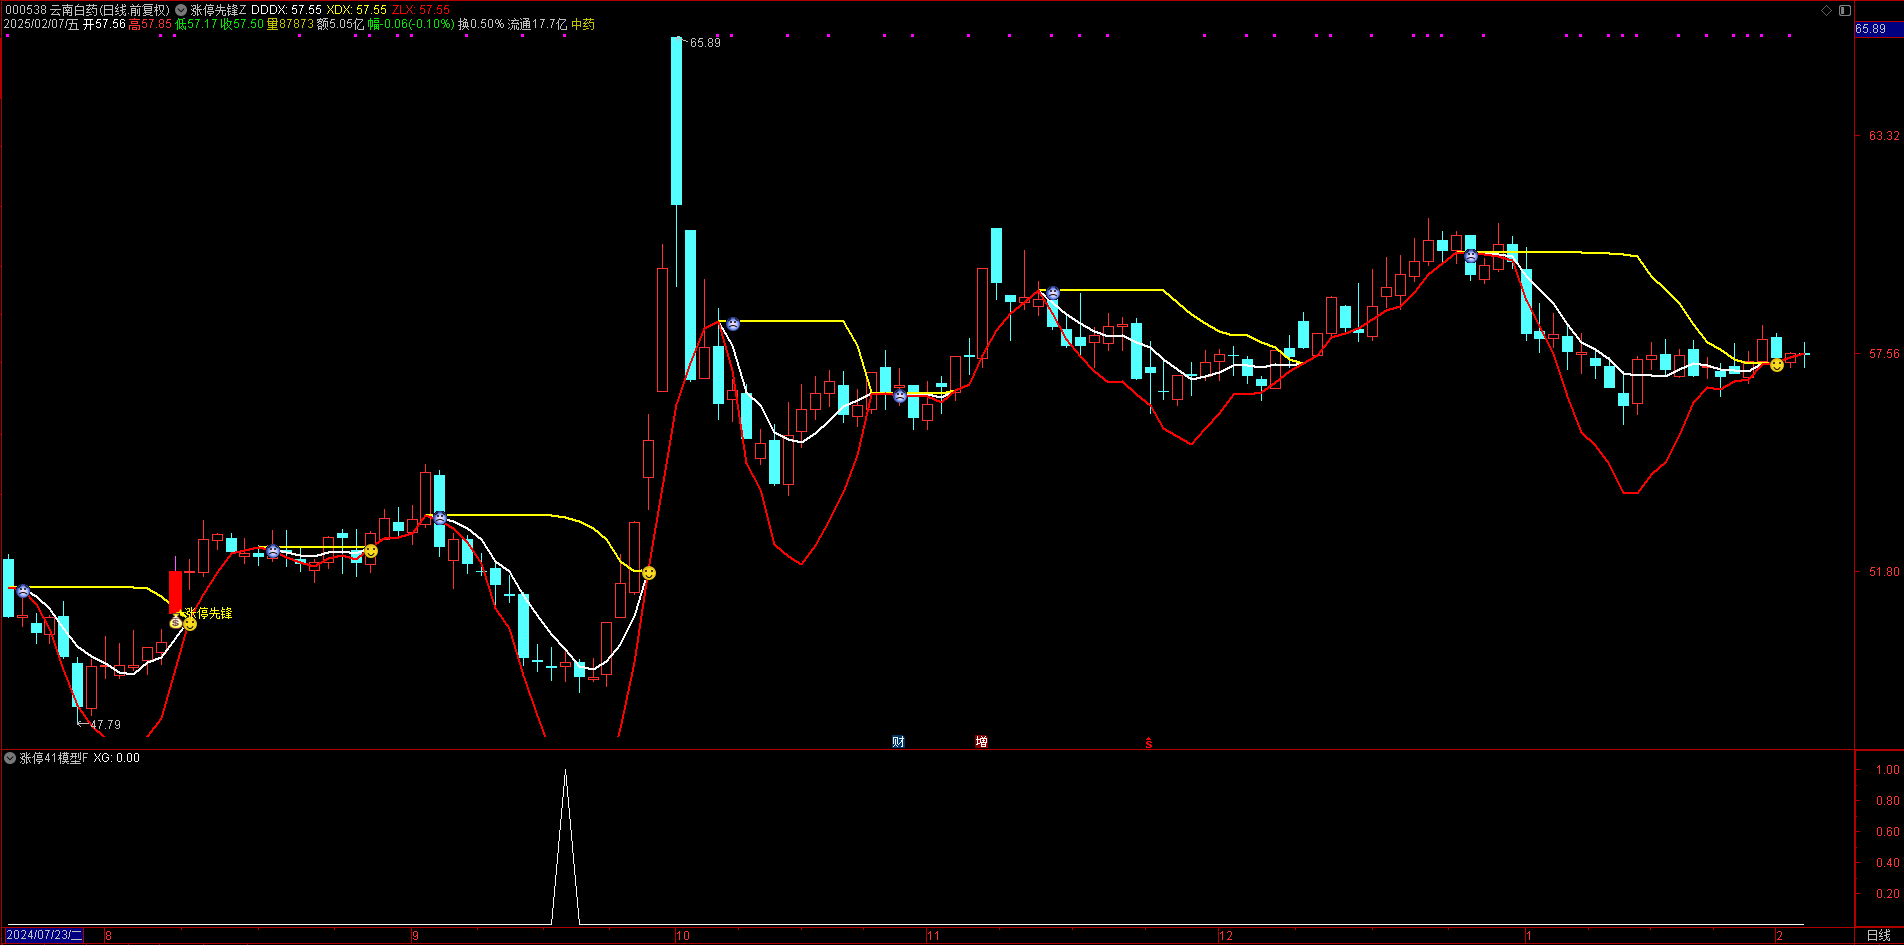Click the 63.32 price axis label

point(1884,136)
